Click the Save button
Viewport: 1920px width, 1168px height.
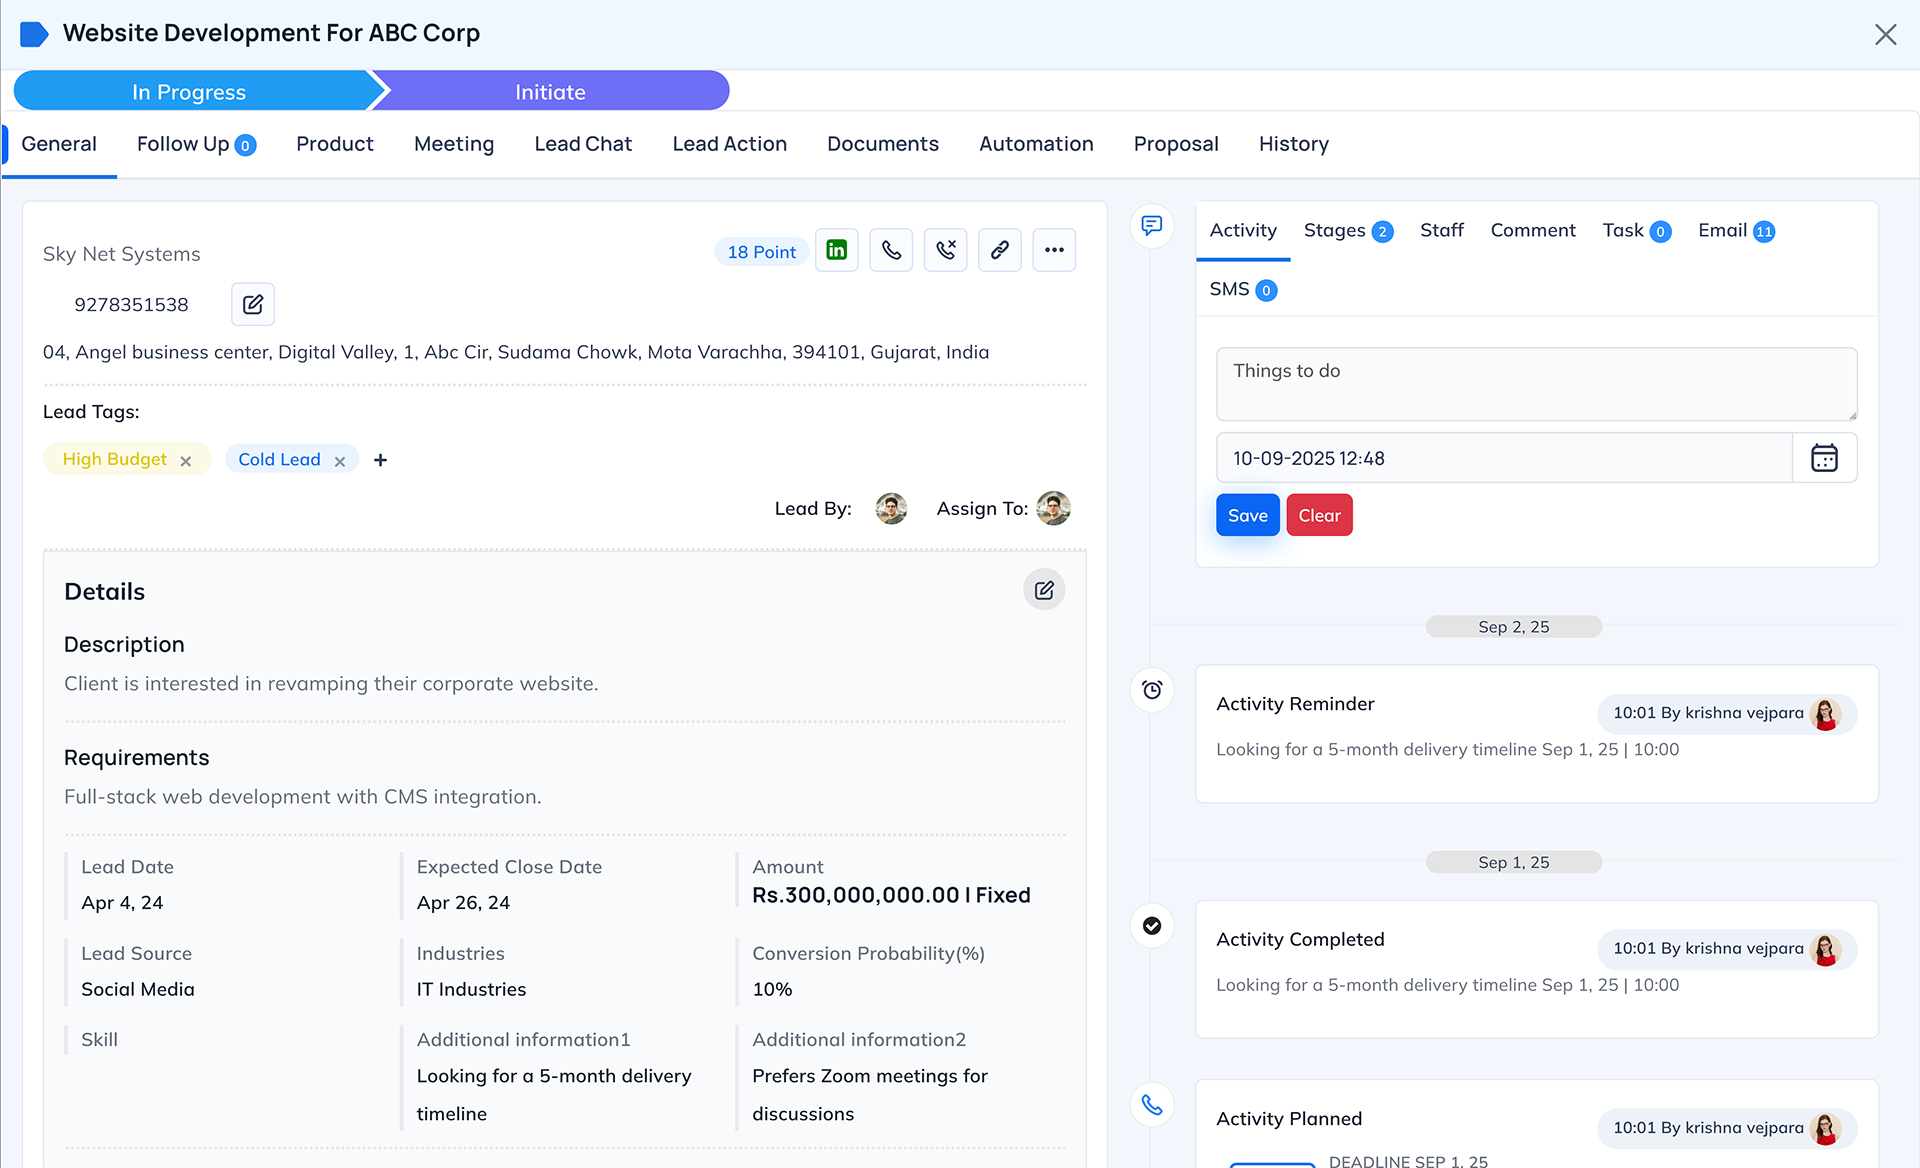(1247, 515)
